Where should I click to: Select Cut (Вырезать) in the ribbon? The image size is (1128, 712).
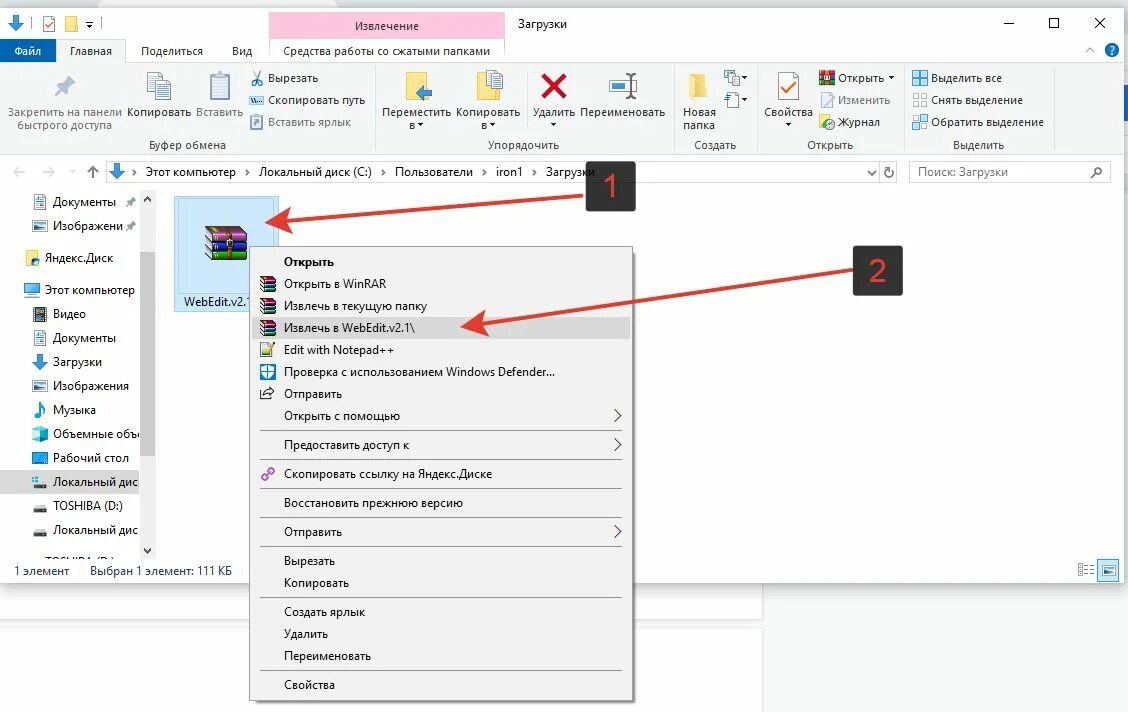284,78
